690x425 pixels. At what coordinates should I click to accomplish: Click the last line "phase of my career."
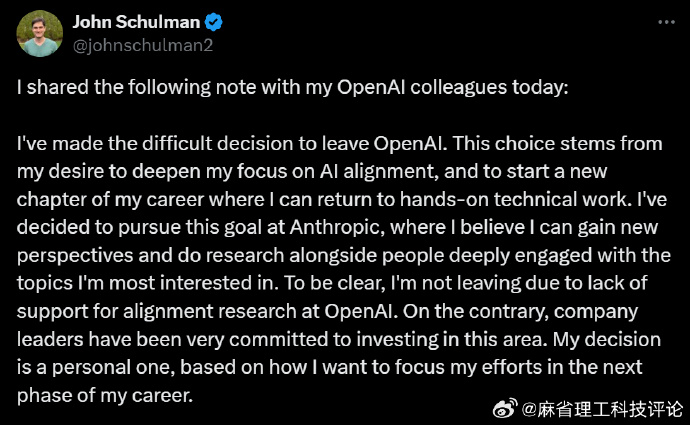(x=105, y=396)
